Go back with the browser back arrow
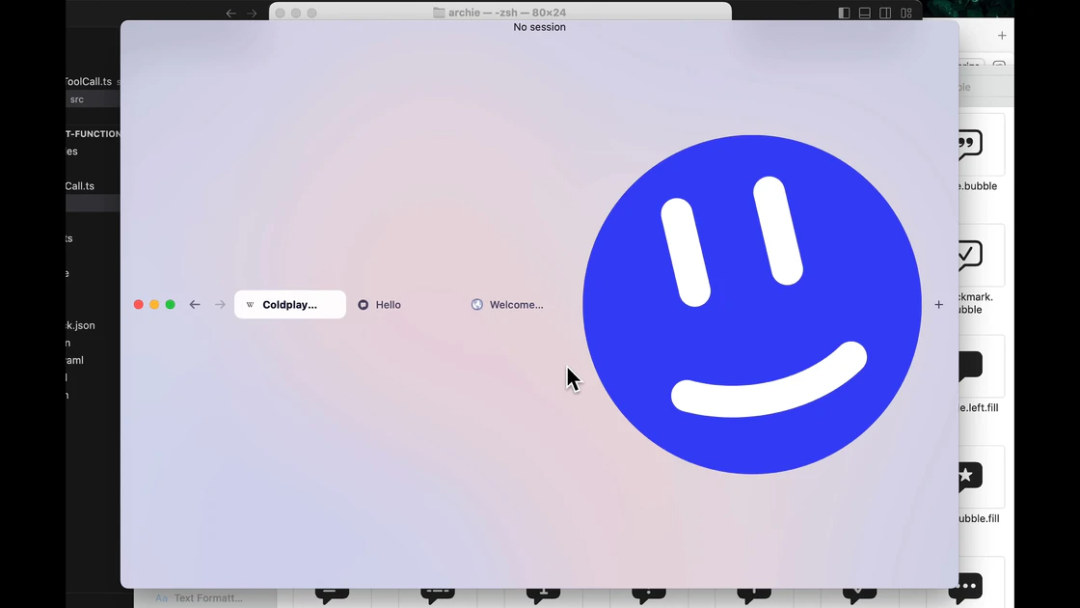Viewport: 1080px width, 608px height. point(195,304)
